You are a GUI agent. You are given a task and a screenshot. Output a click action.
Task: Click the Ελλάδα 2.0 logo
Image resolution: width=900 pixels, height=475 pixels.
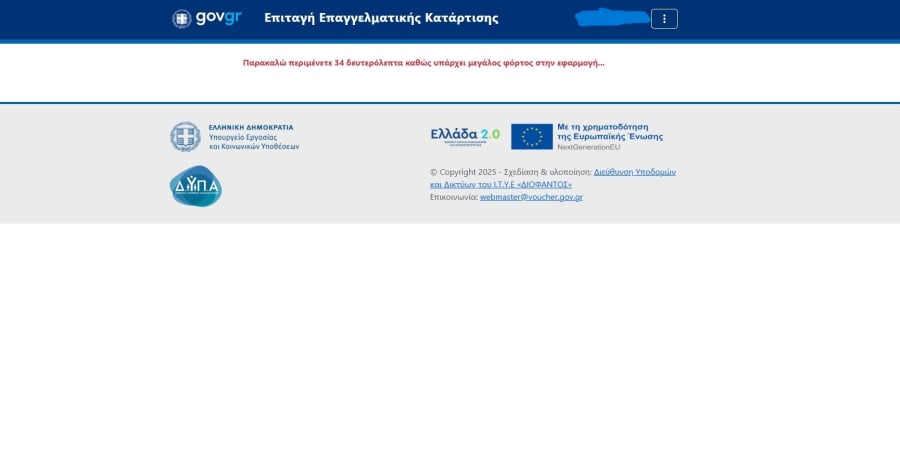(x=465, y=136)
